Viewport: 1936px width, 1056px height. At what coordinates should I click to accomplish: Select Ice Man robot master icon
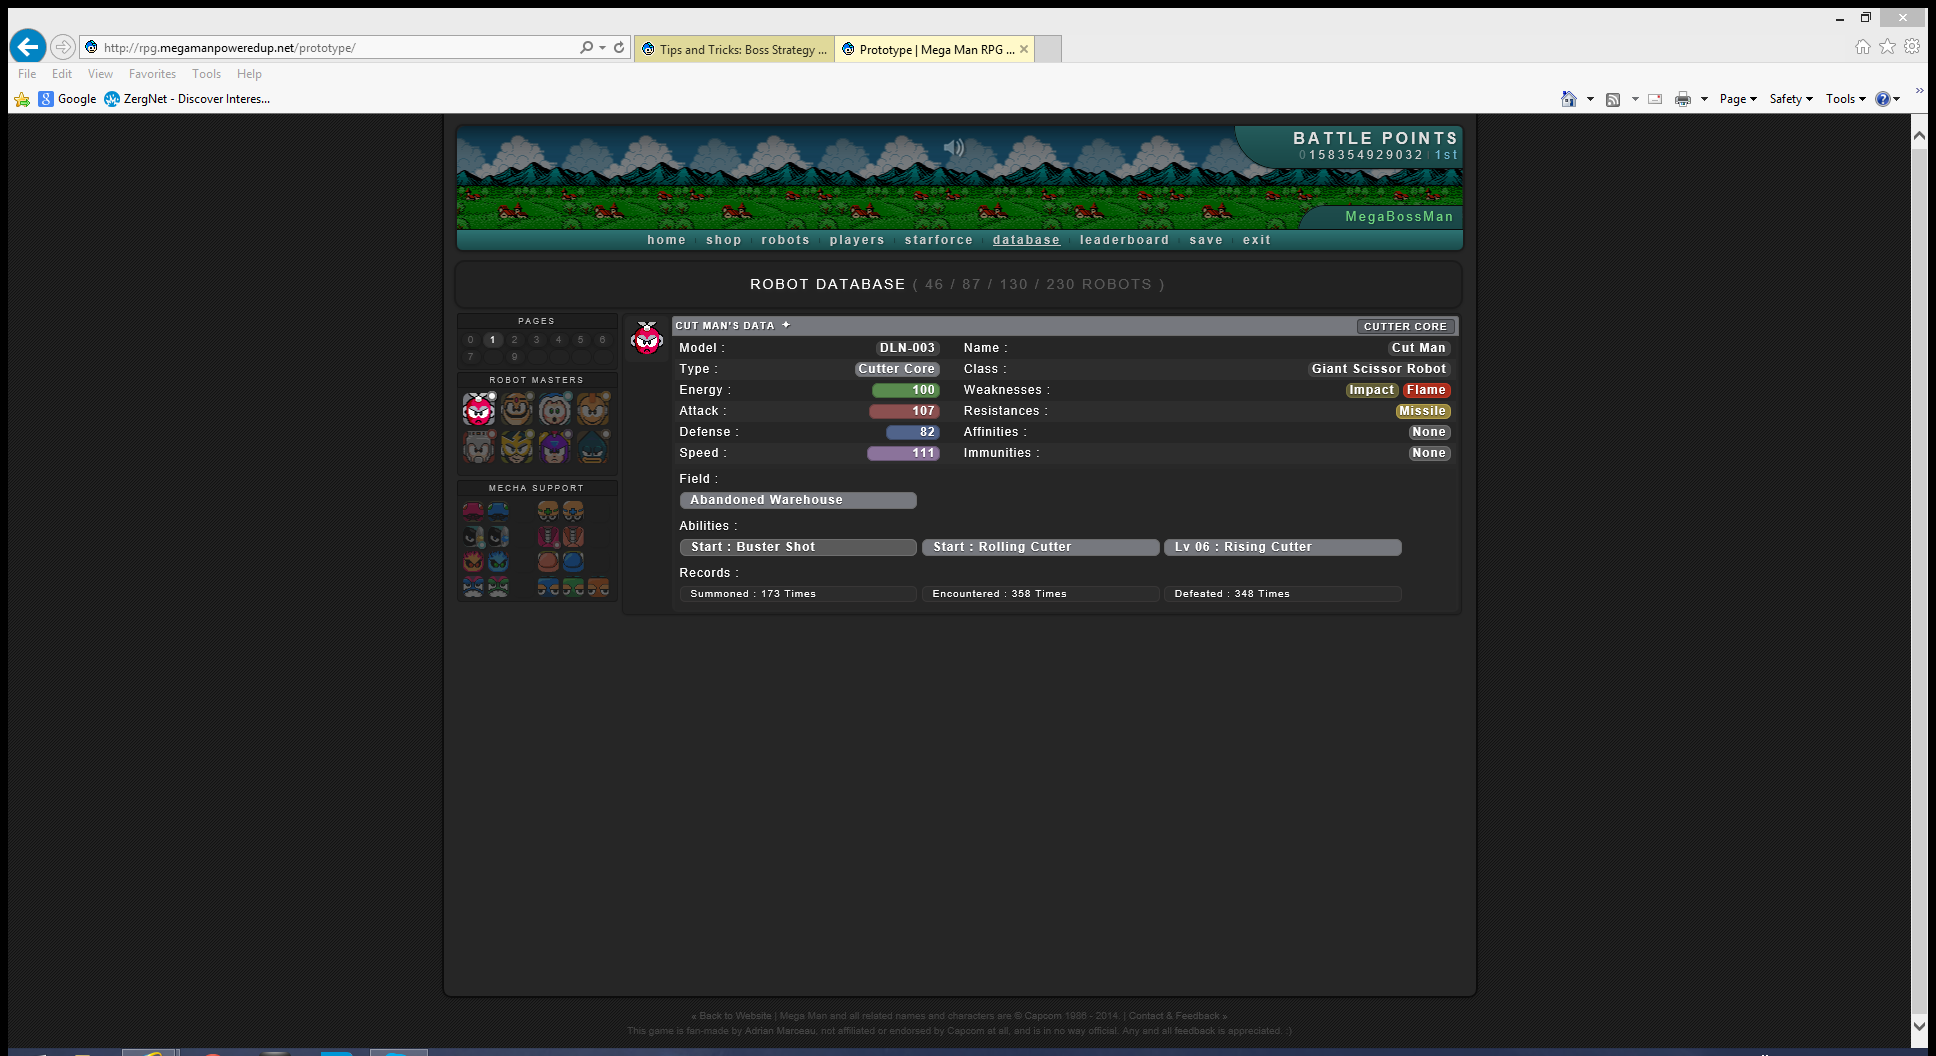click(555, 409)
